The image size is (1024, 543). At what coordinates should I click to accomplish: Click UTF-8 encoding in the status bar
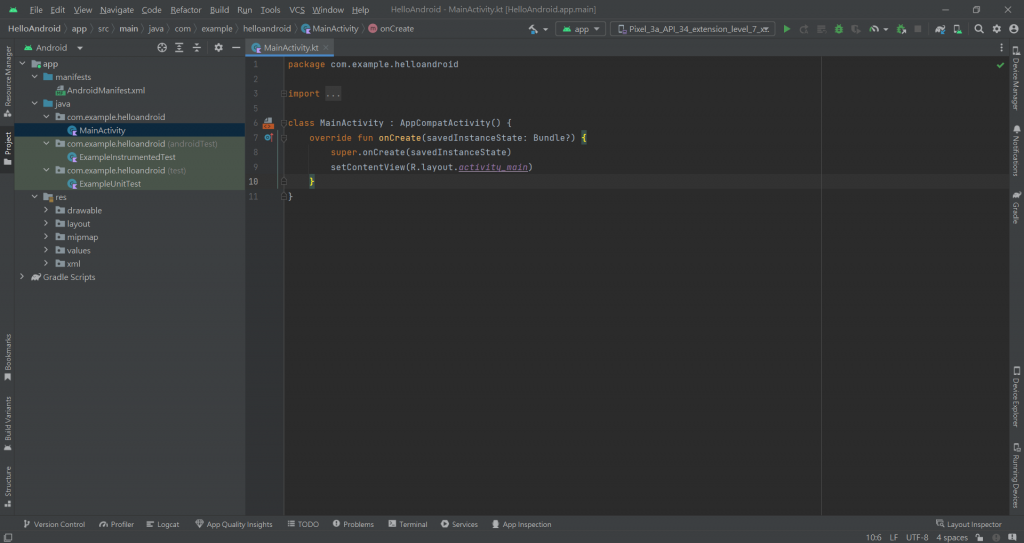(918, 538)
